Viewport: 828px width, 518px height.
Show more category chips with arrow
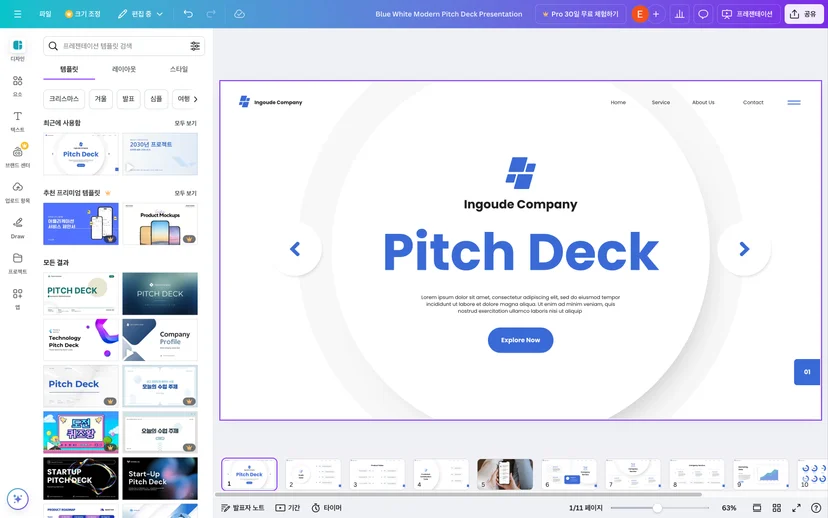pos(196,99)
